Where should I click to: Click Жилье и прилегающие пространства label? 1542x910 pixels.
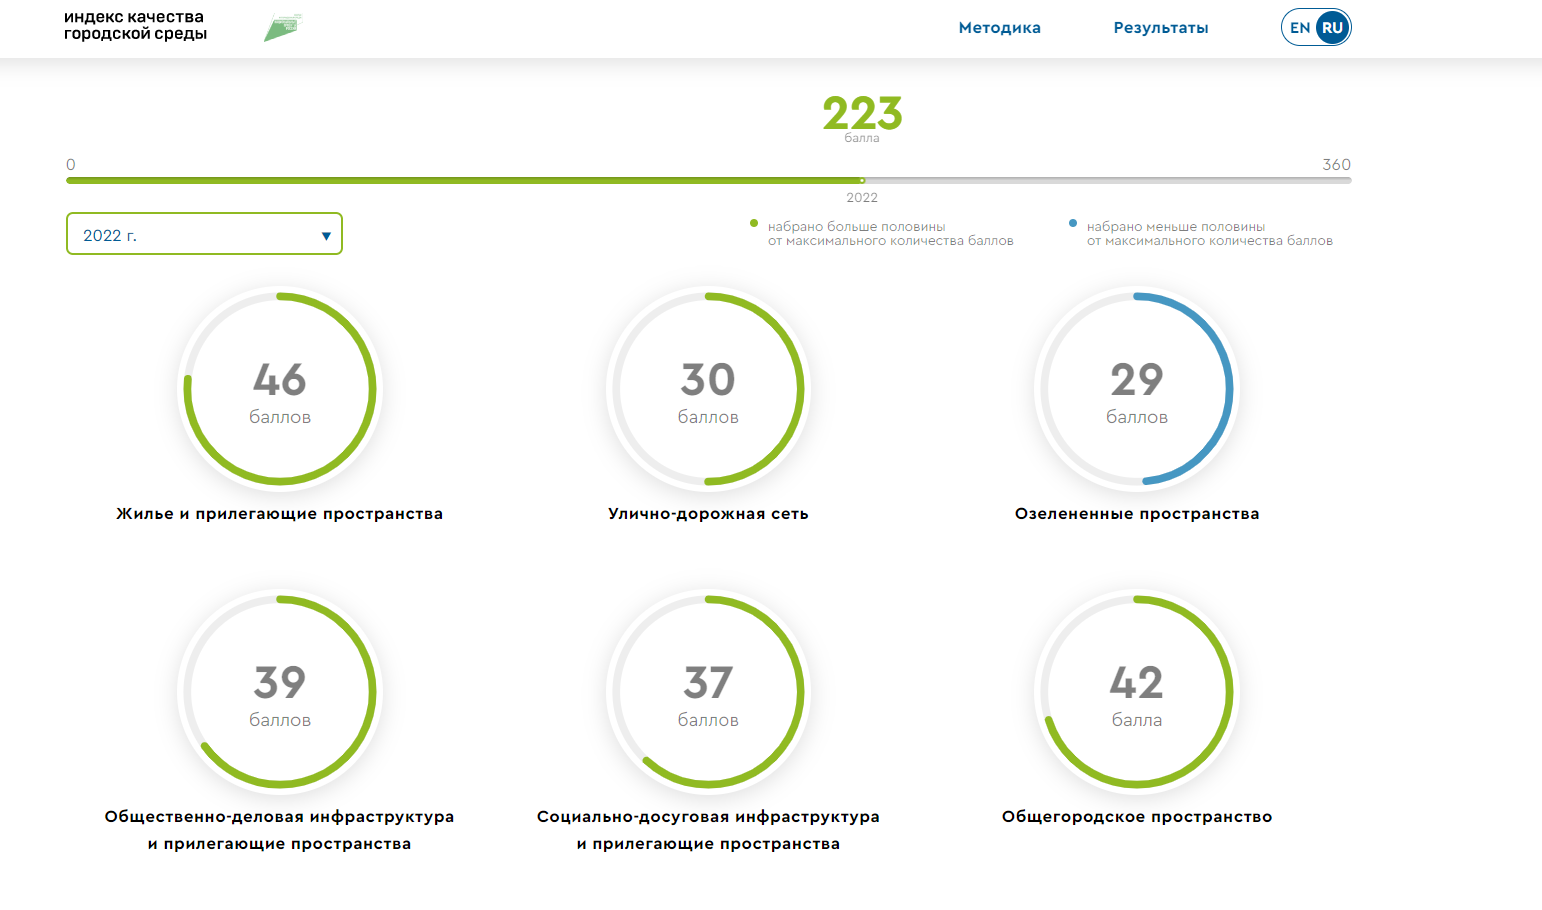click(x=279, y=514)
